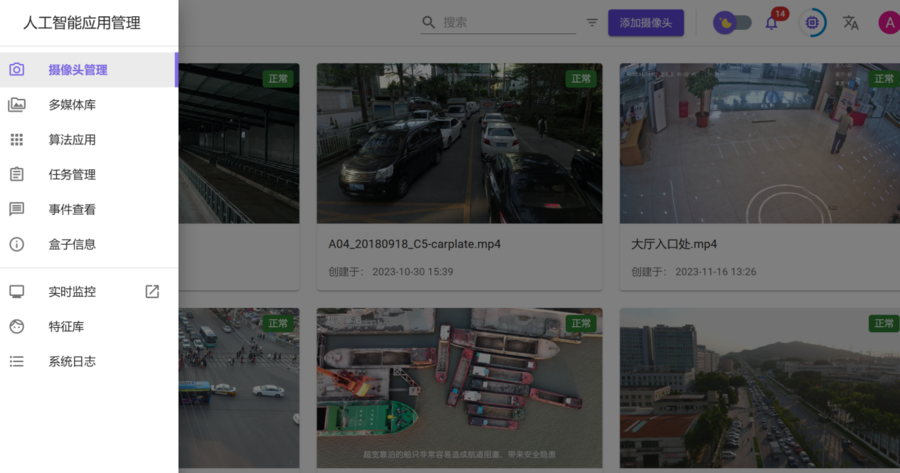Open the 大厅入口处.mp4 camera thumbnail
The height and width of the screenshot is (473, 900).
coord(760,143)
